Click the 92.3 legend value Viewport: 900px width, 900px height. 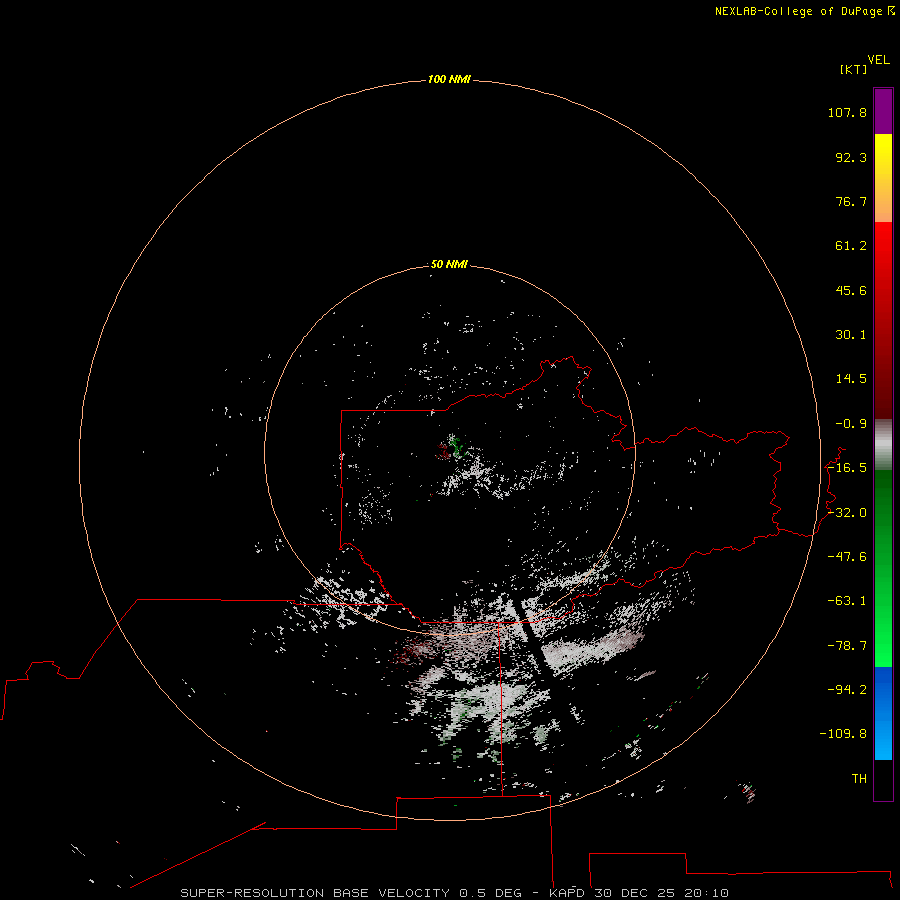851,157
